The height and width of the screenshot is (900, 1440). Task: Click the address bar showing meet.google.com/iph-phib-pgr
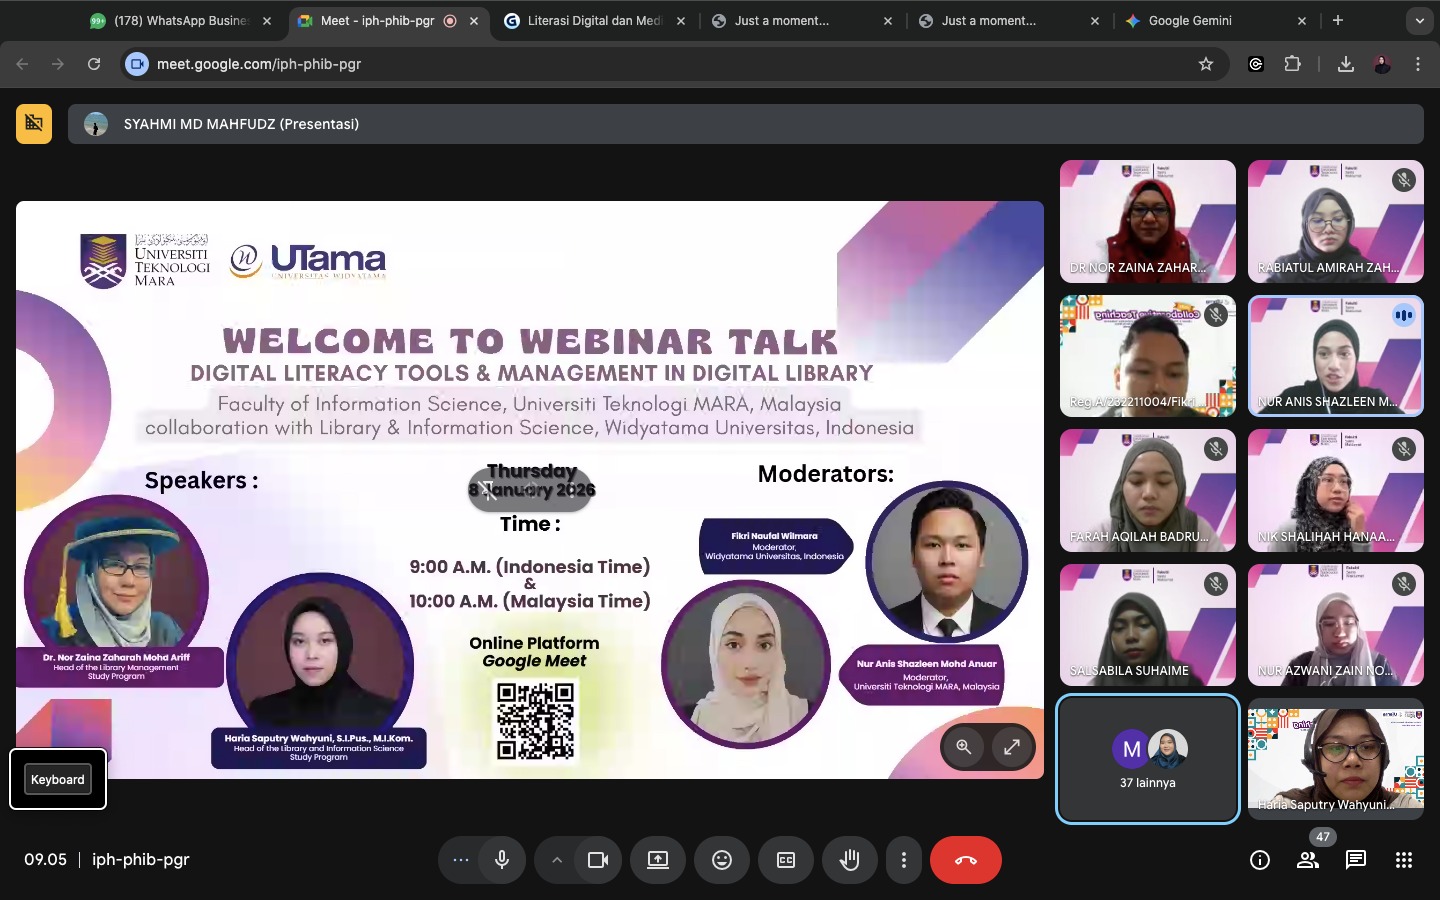pyautogui.click(x=675, y=64)
